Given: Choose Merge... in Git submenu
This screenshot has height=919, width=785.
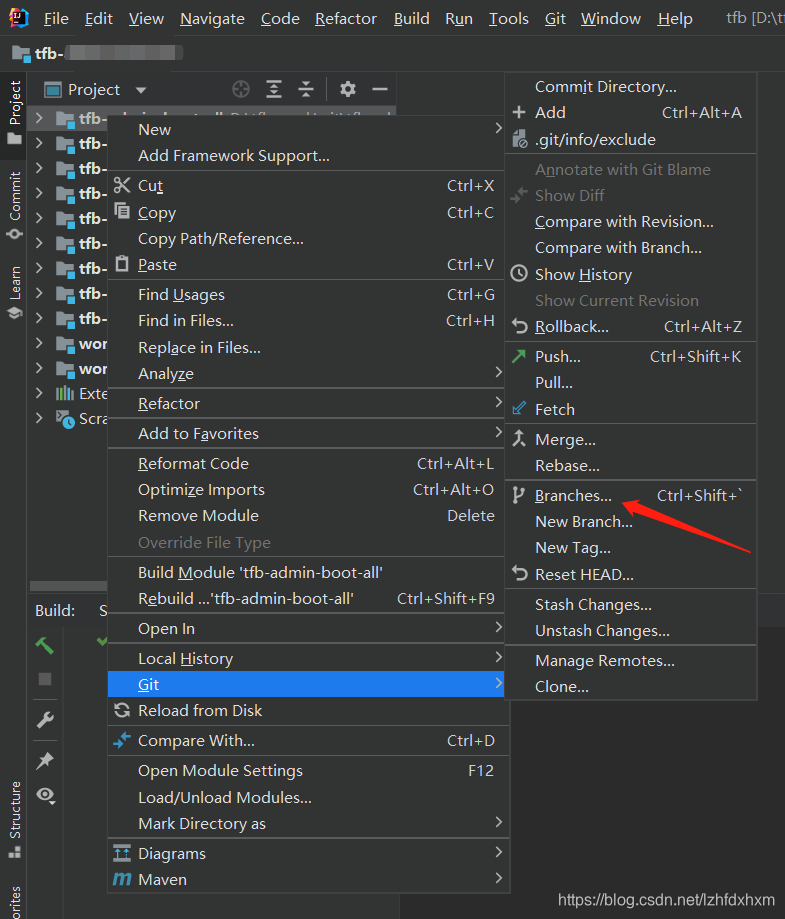Looking at the screenshot, I should coord(631,440).
